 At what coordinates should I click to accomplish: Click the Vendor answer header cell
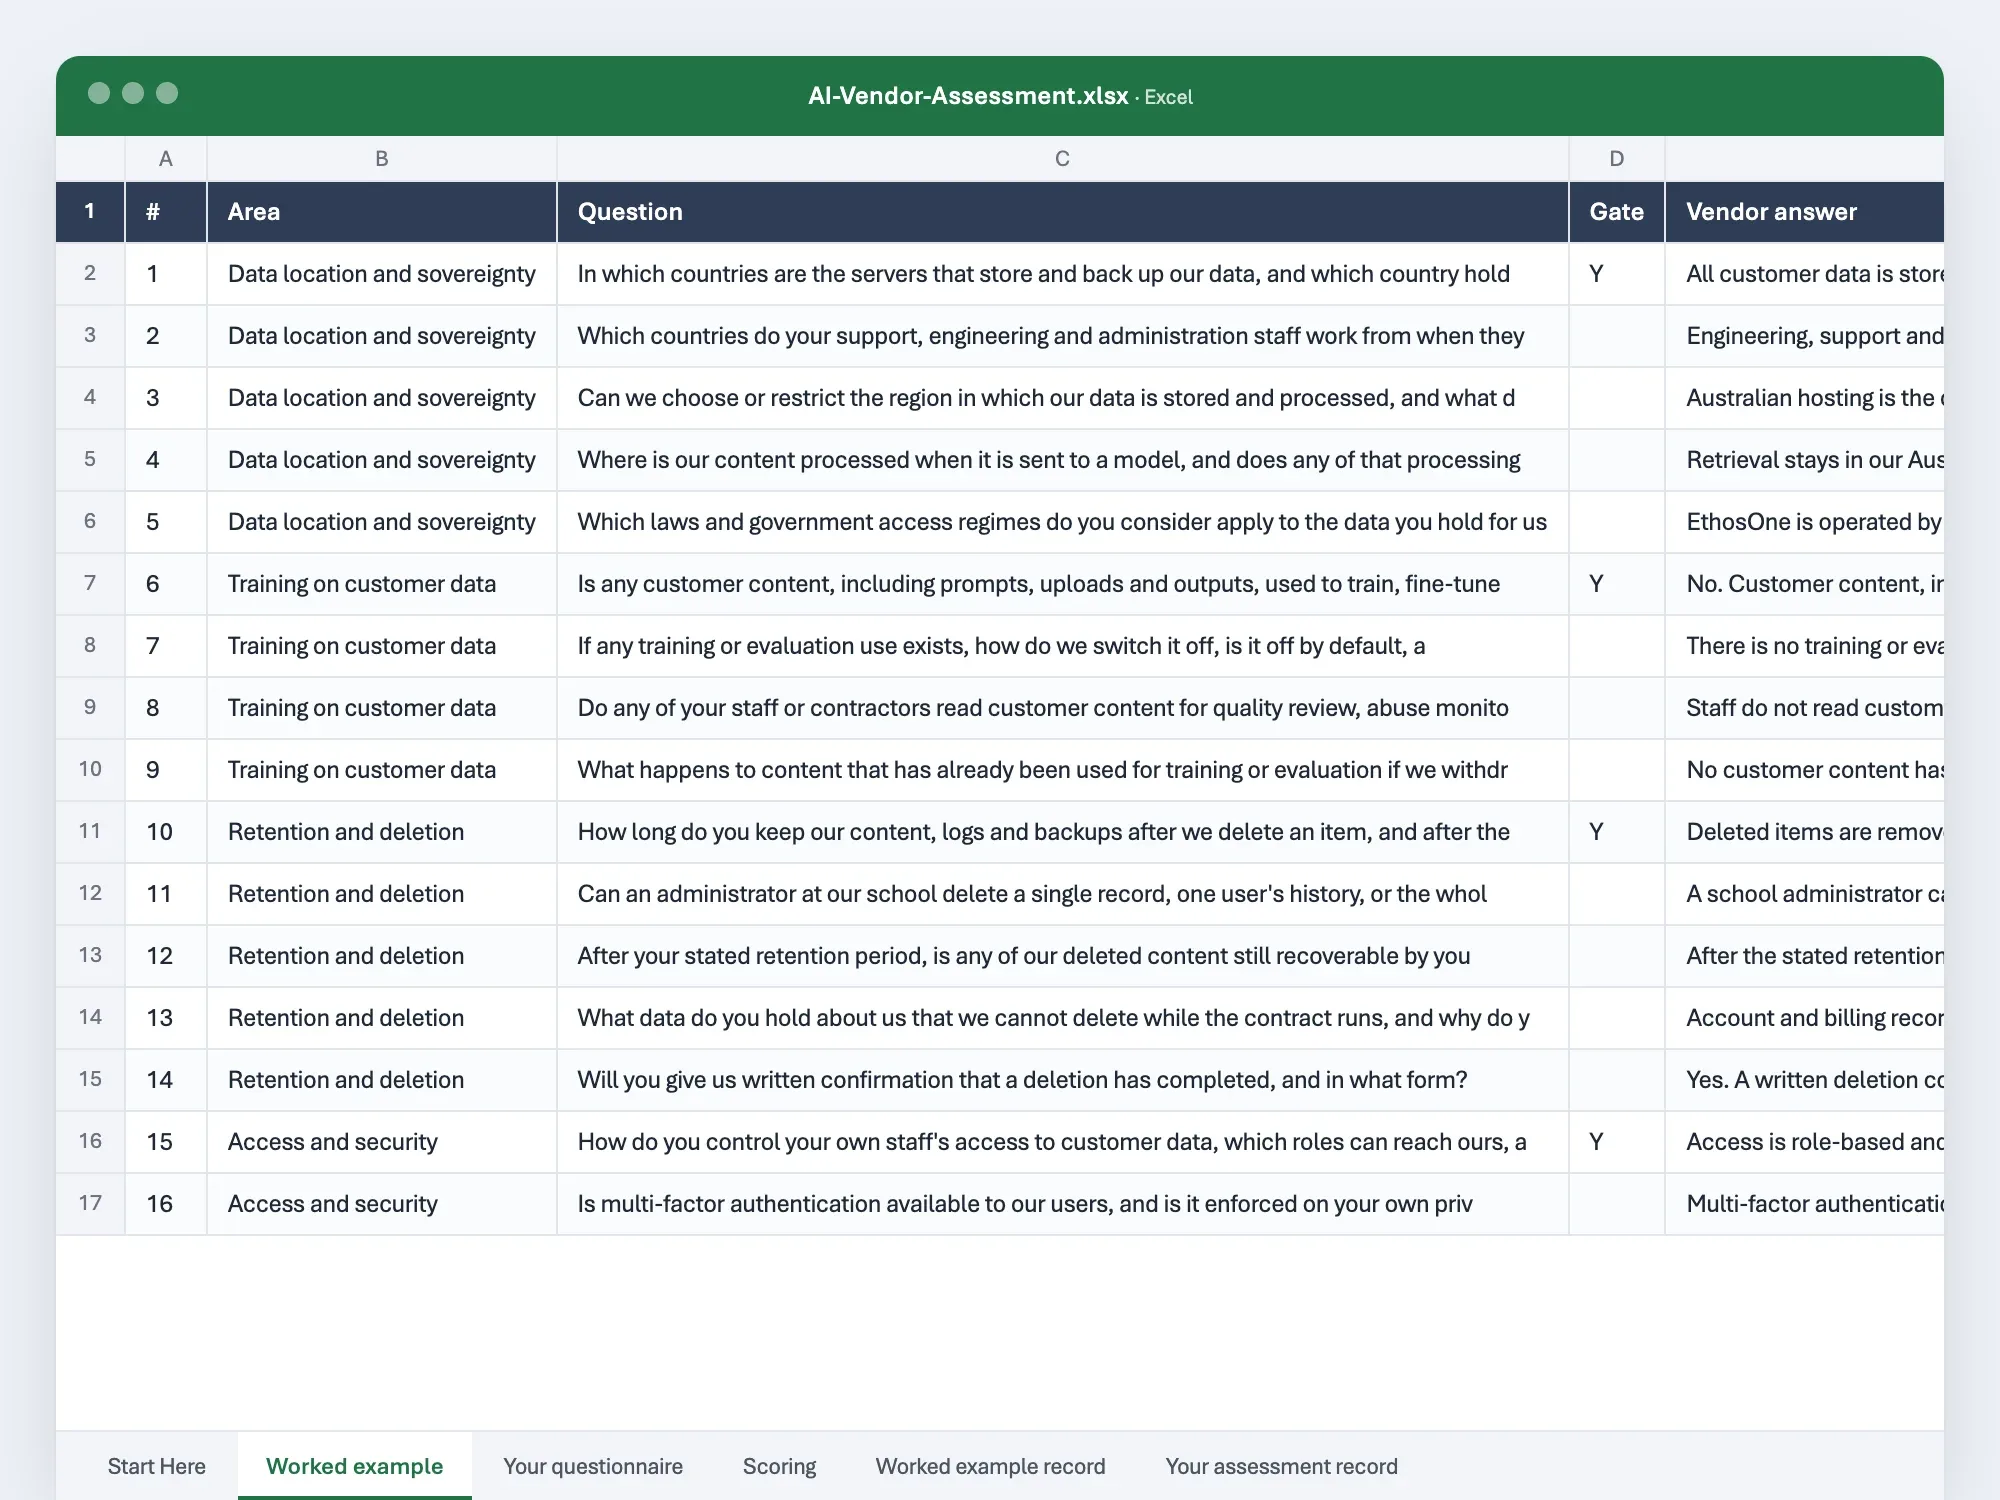tap(1805, 212)
